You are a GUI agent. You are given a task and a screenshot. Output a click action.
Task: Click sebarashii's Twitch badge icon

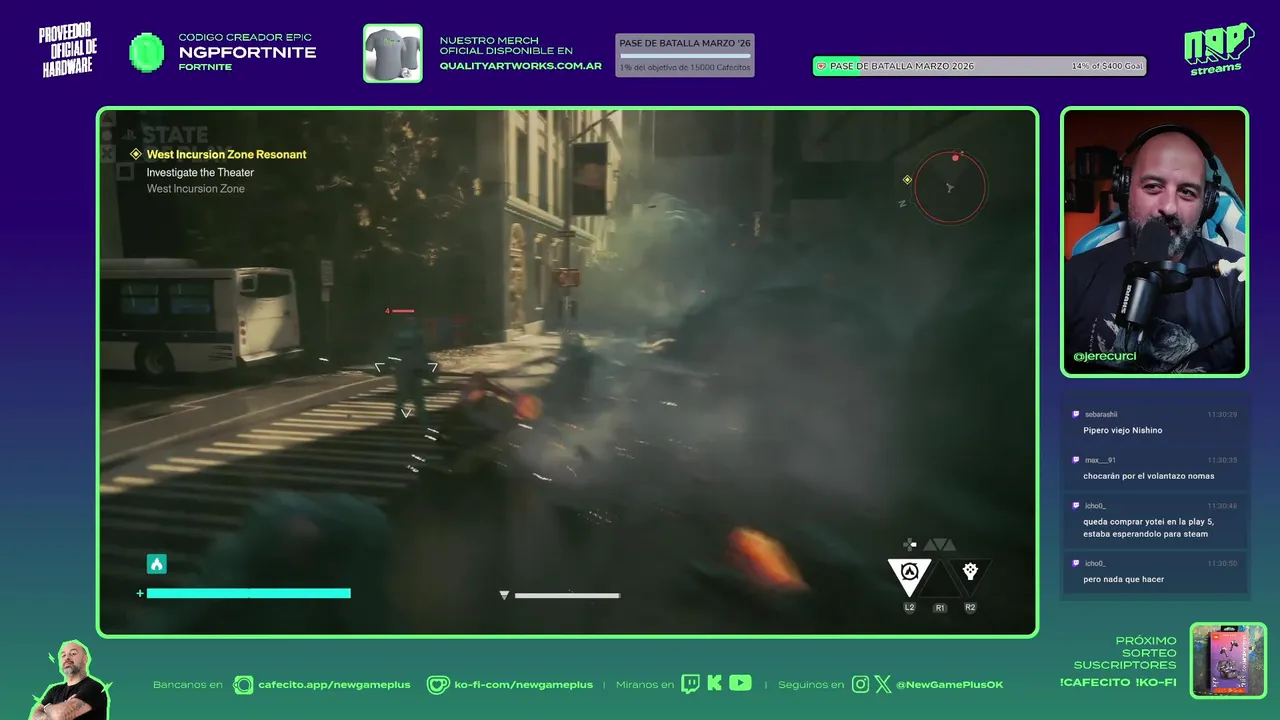[1076, 414]
